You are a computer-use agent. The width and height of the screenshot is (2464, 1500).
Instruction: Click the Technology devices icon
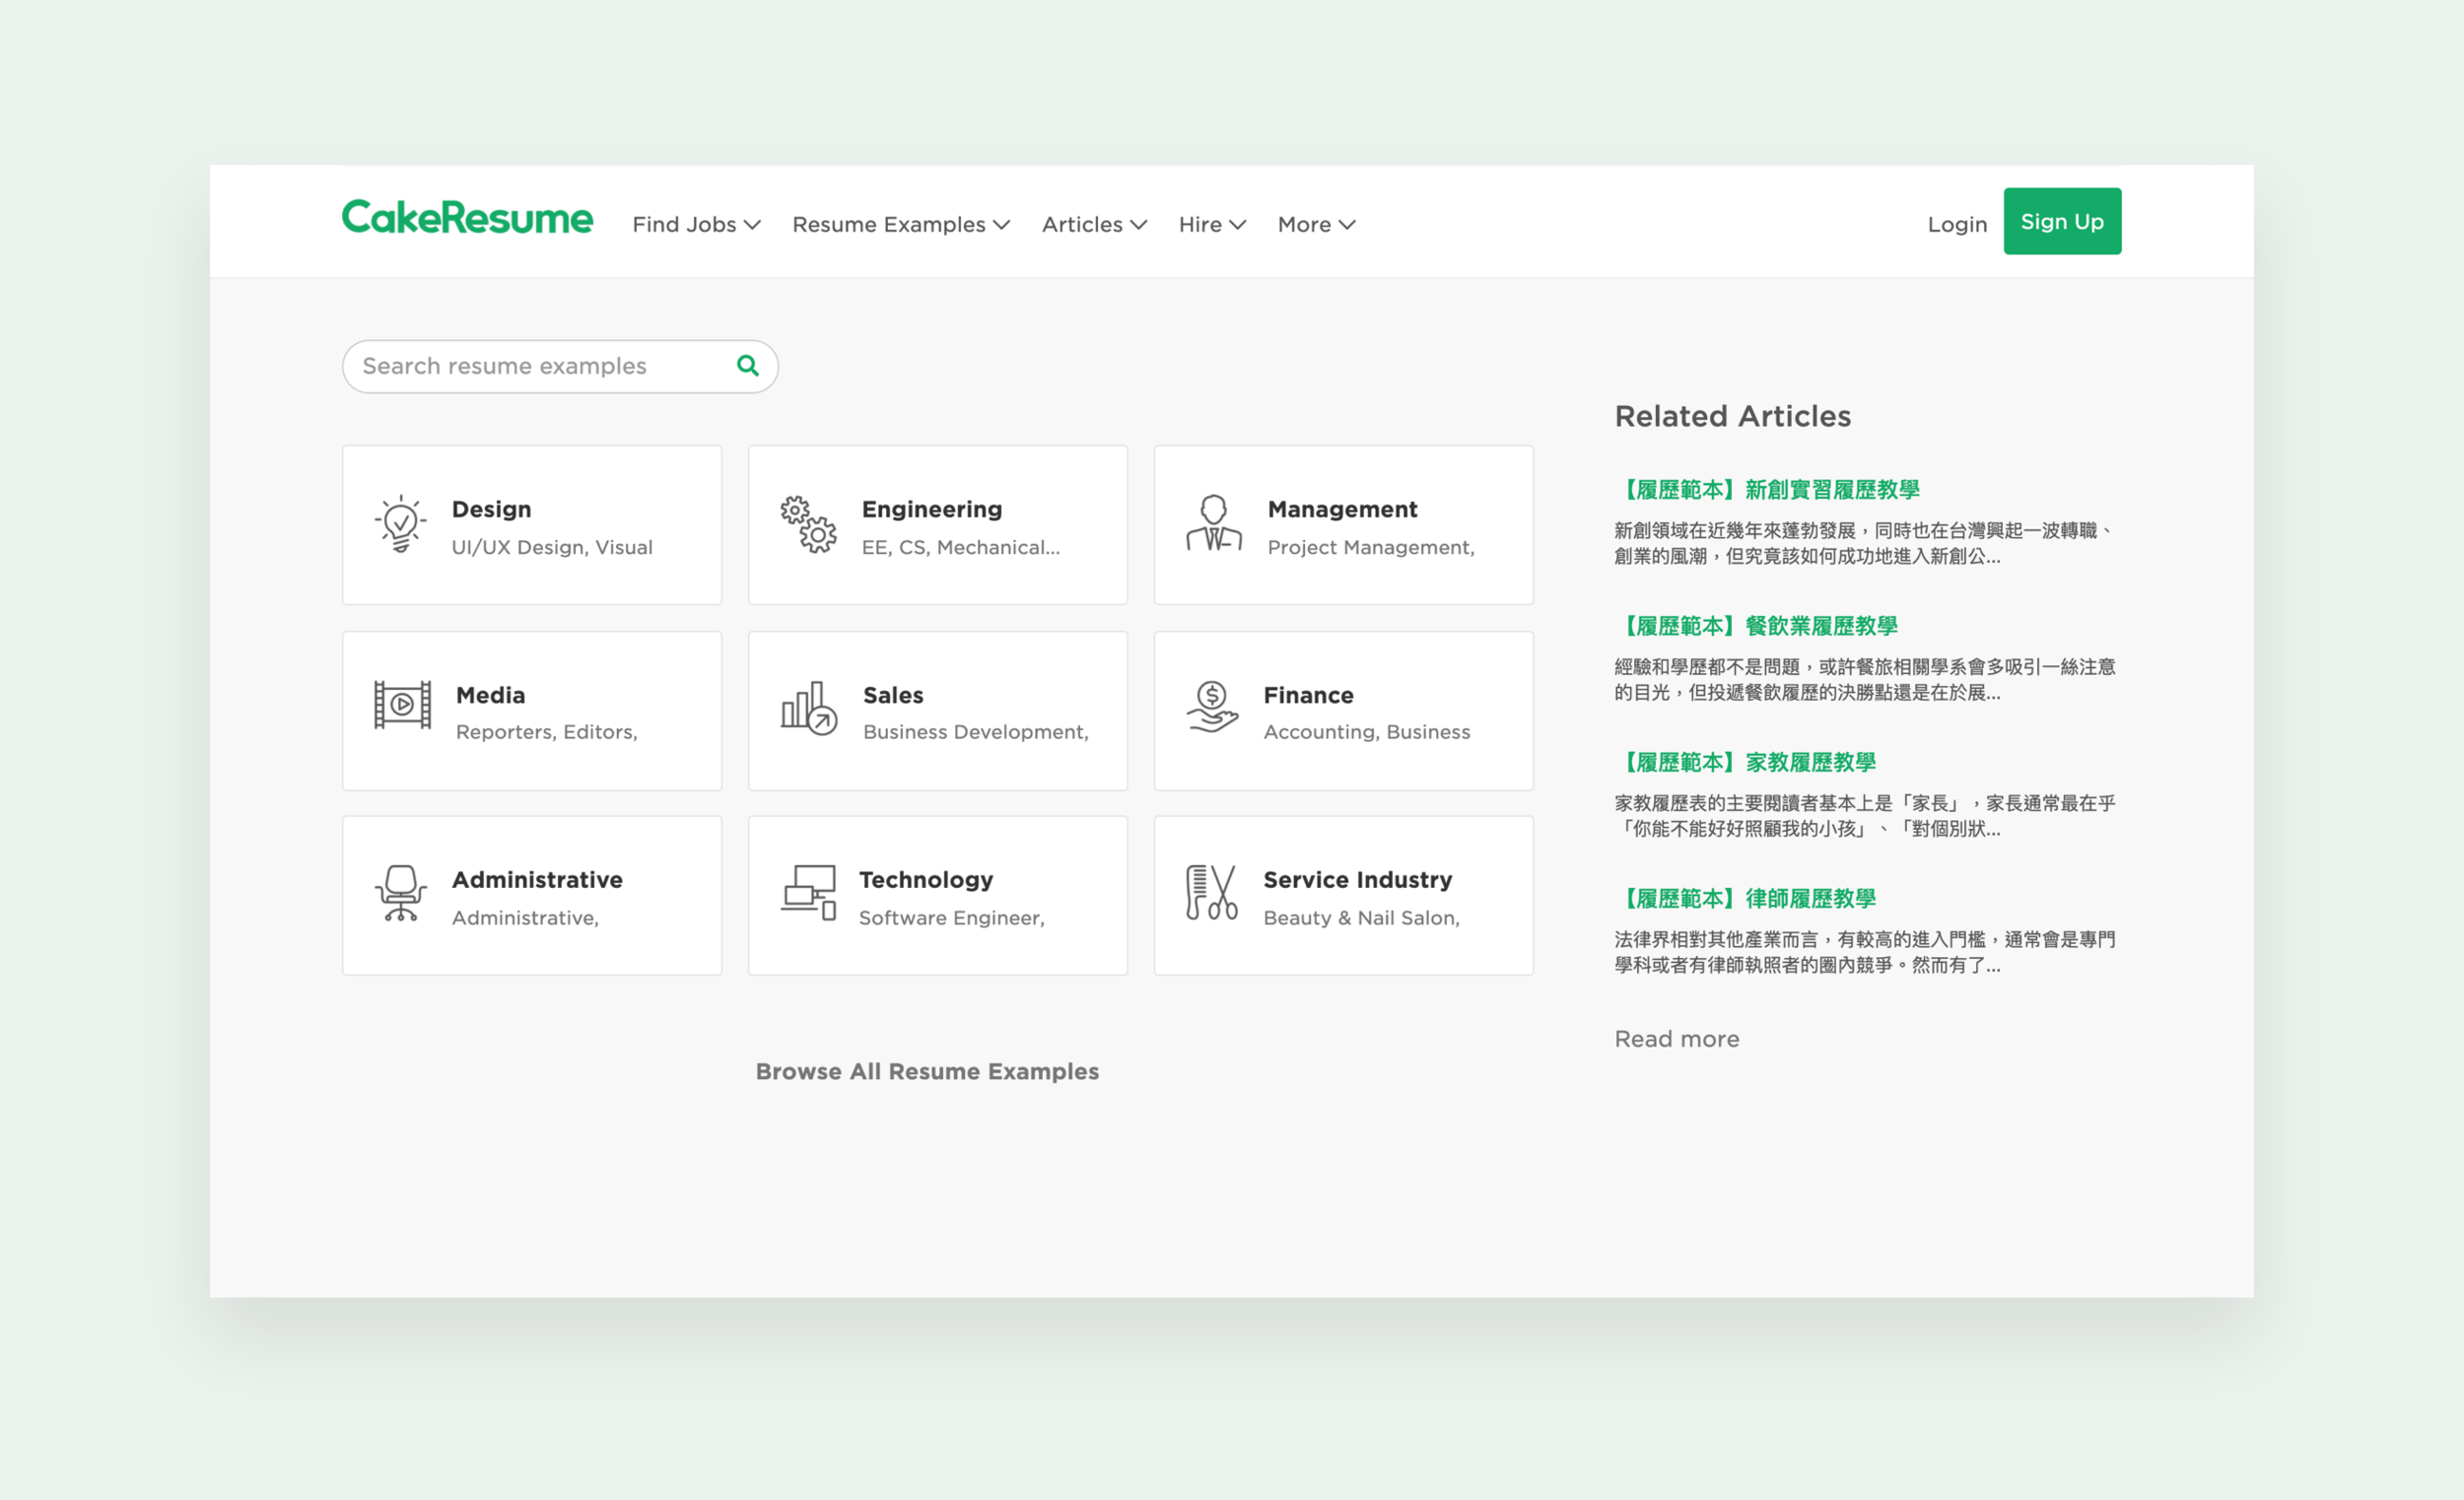tap(808, 893)
